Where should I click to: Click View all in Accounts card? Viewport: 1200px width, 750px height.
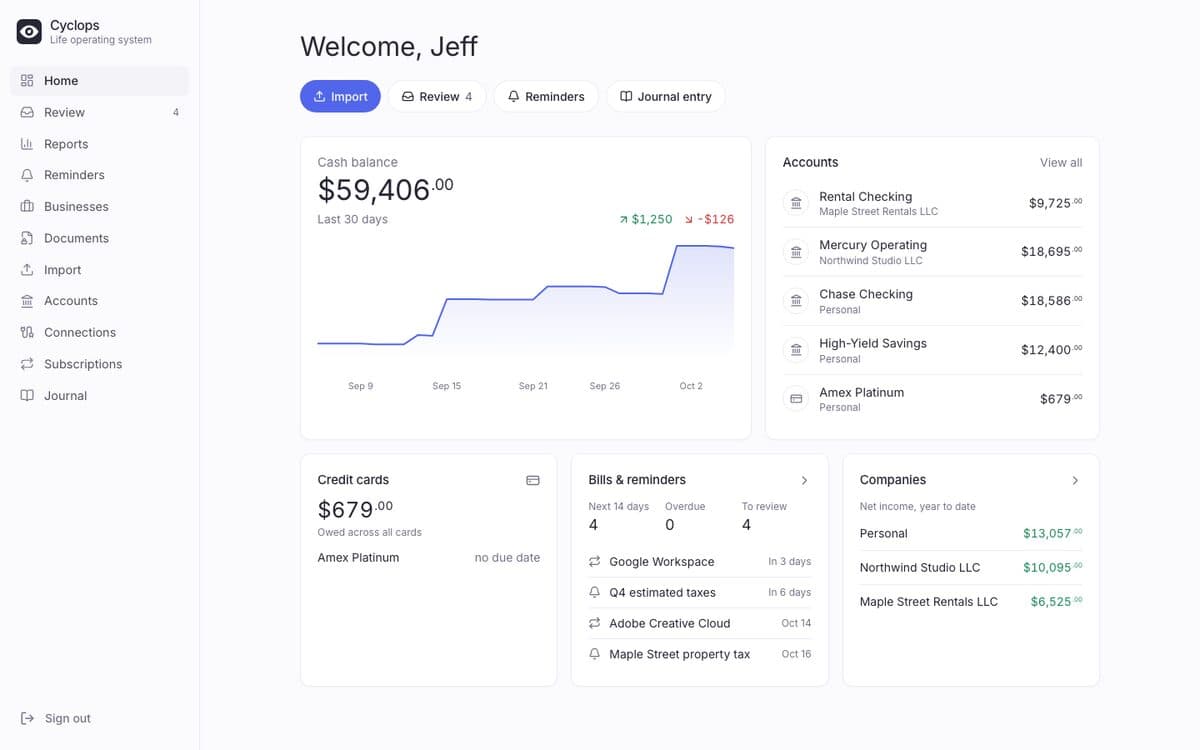1061,163
